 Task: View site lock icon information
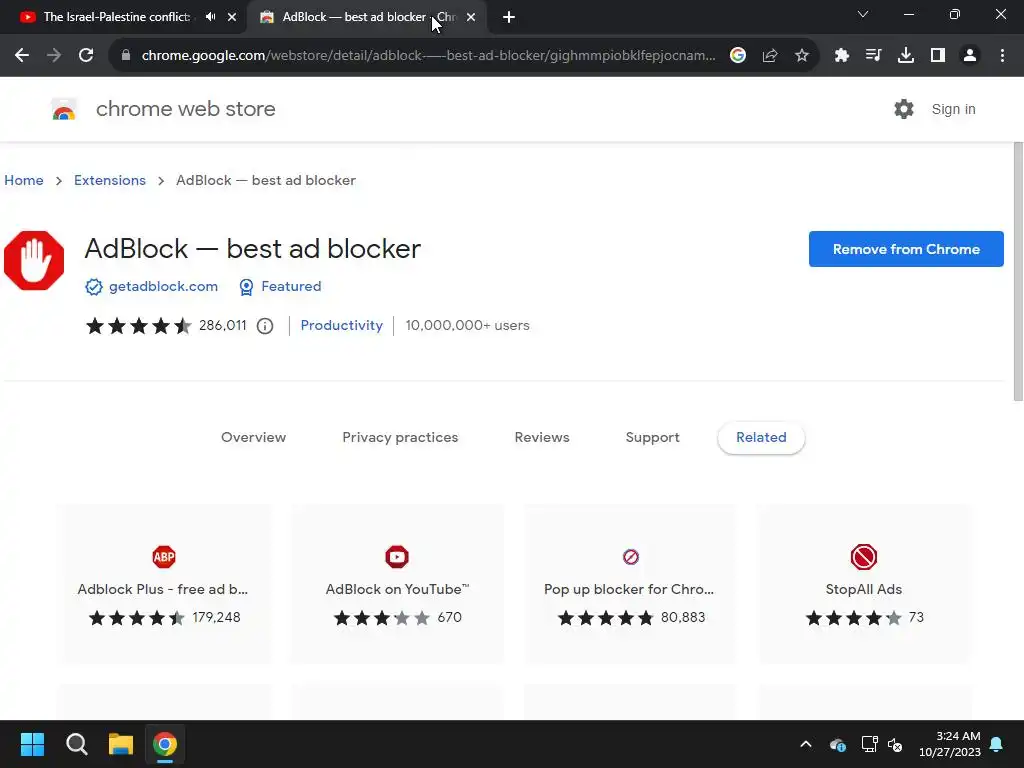(126, 56)
